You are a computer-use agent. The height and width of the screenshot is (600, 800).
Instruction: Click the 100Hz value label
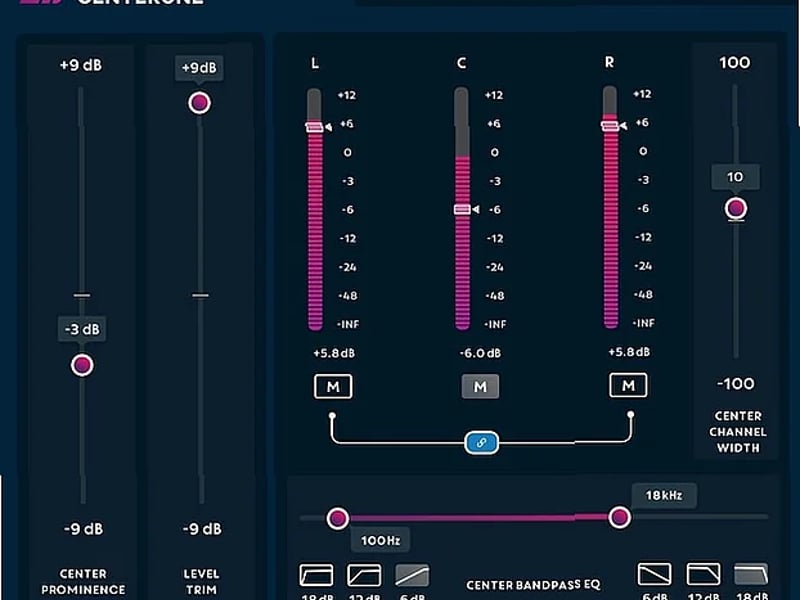380,539
